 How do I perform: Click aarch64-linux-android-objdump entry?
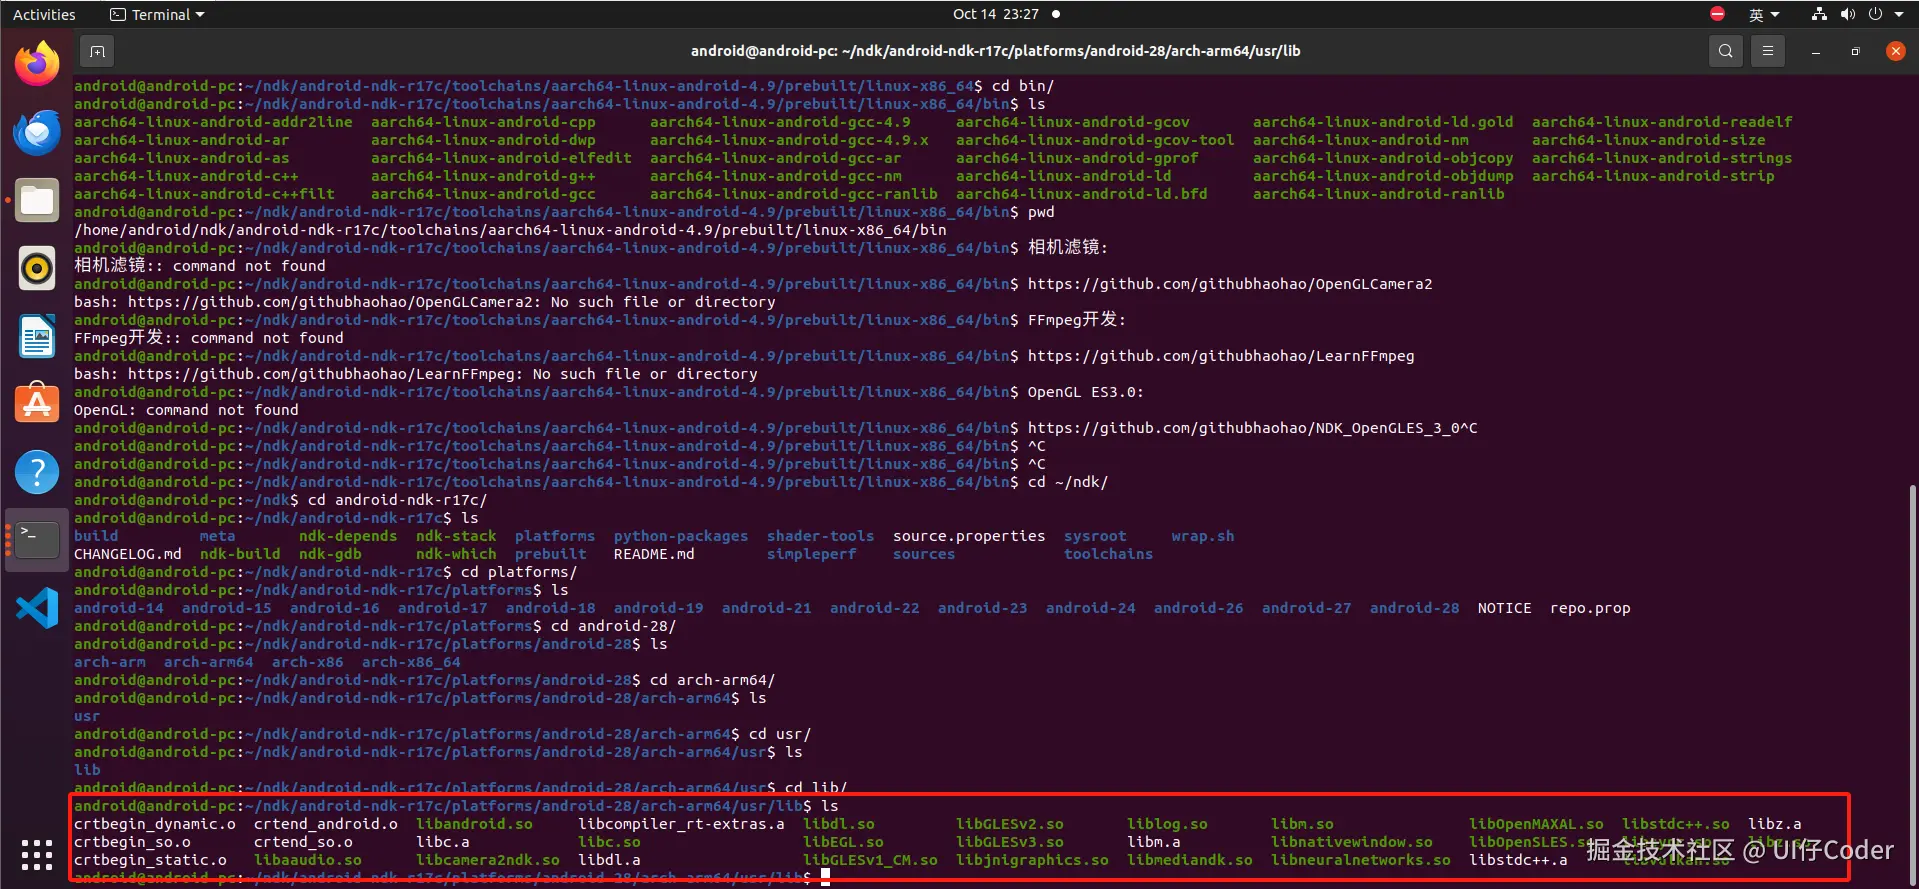click(x=1383, y=176)
